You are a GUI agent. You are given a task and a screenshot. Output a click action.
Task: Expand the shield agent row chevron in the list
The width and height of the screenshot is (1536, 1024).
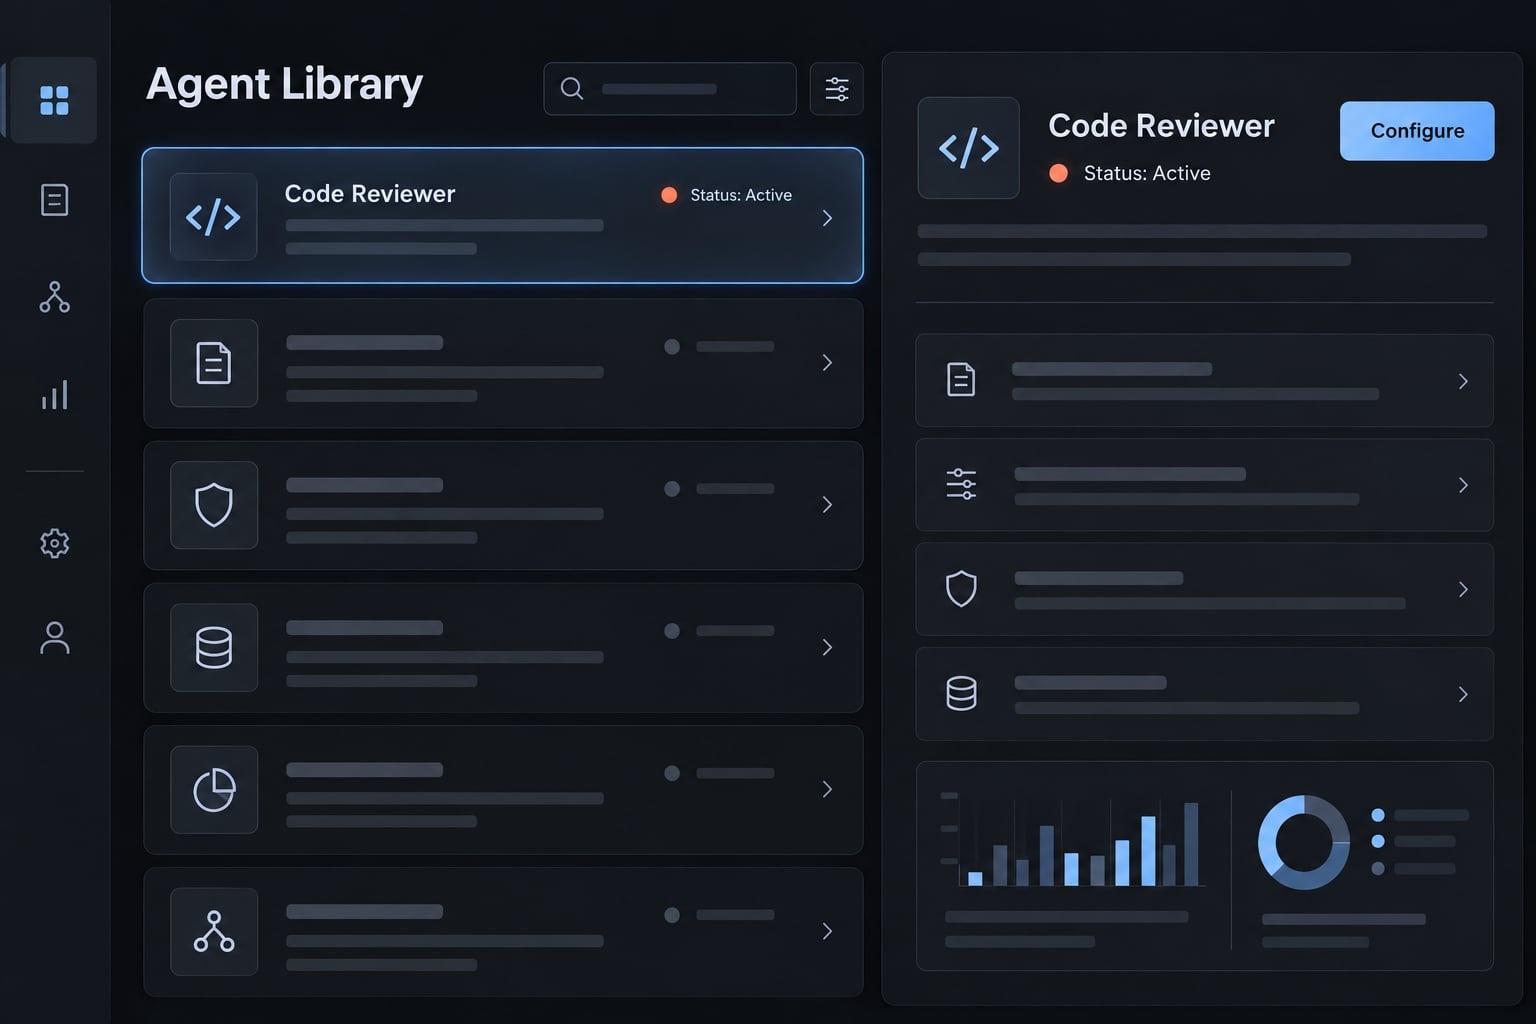827,505
